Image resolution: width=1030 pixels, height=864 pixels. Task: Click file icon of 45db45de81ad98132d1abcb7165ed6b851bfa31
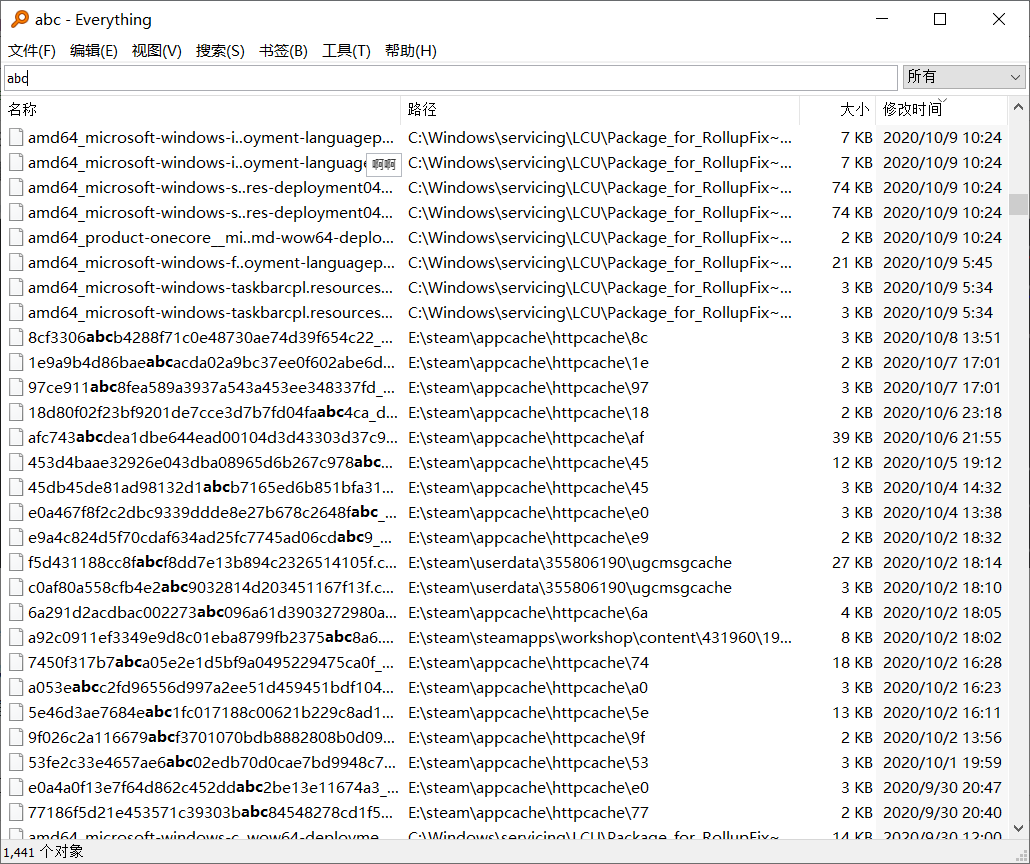click(16, 488)
